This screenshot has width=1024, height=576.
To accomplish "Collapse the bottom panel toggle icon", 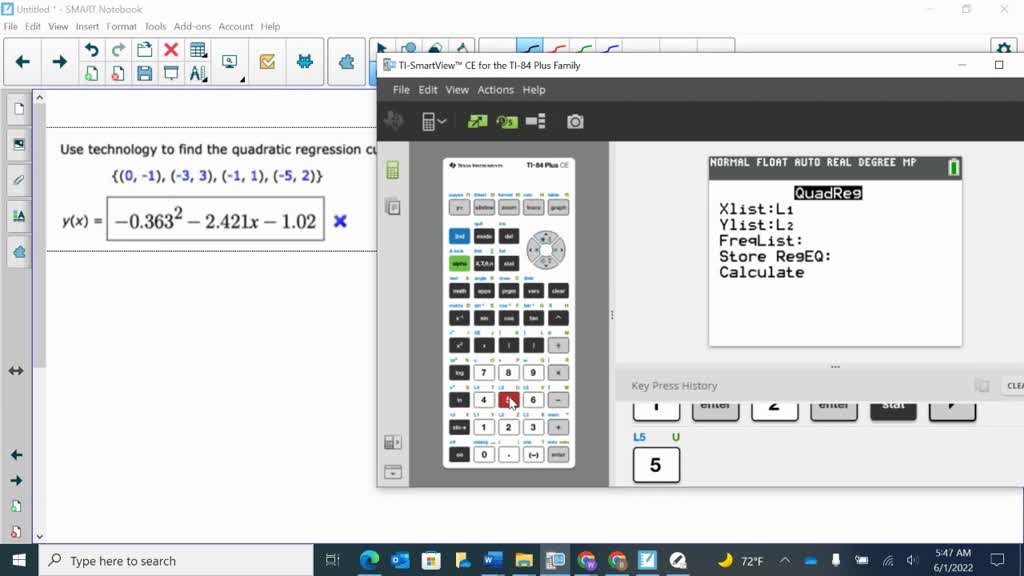I will (392, 472).
